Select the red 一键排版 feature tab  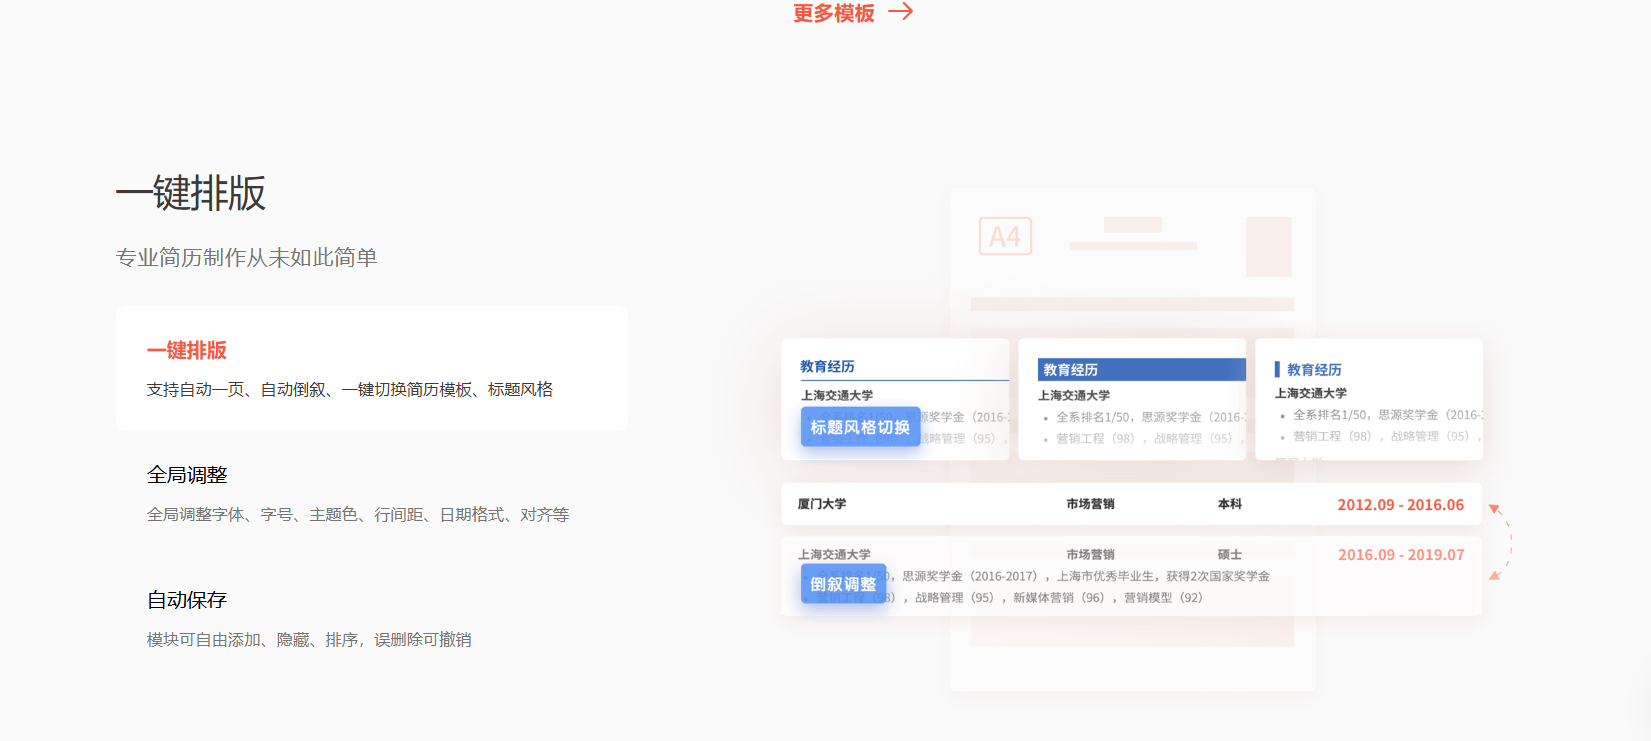pos(187,351)
